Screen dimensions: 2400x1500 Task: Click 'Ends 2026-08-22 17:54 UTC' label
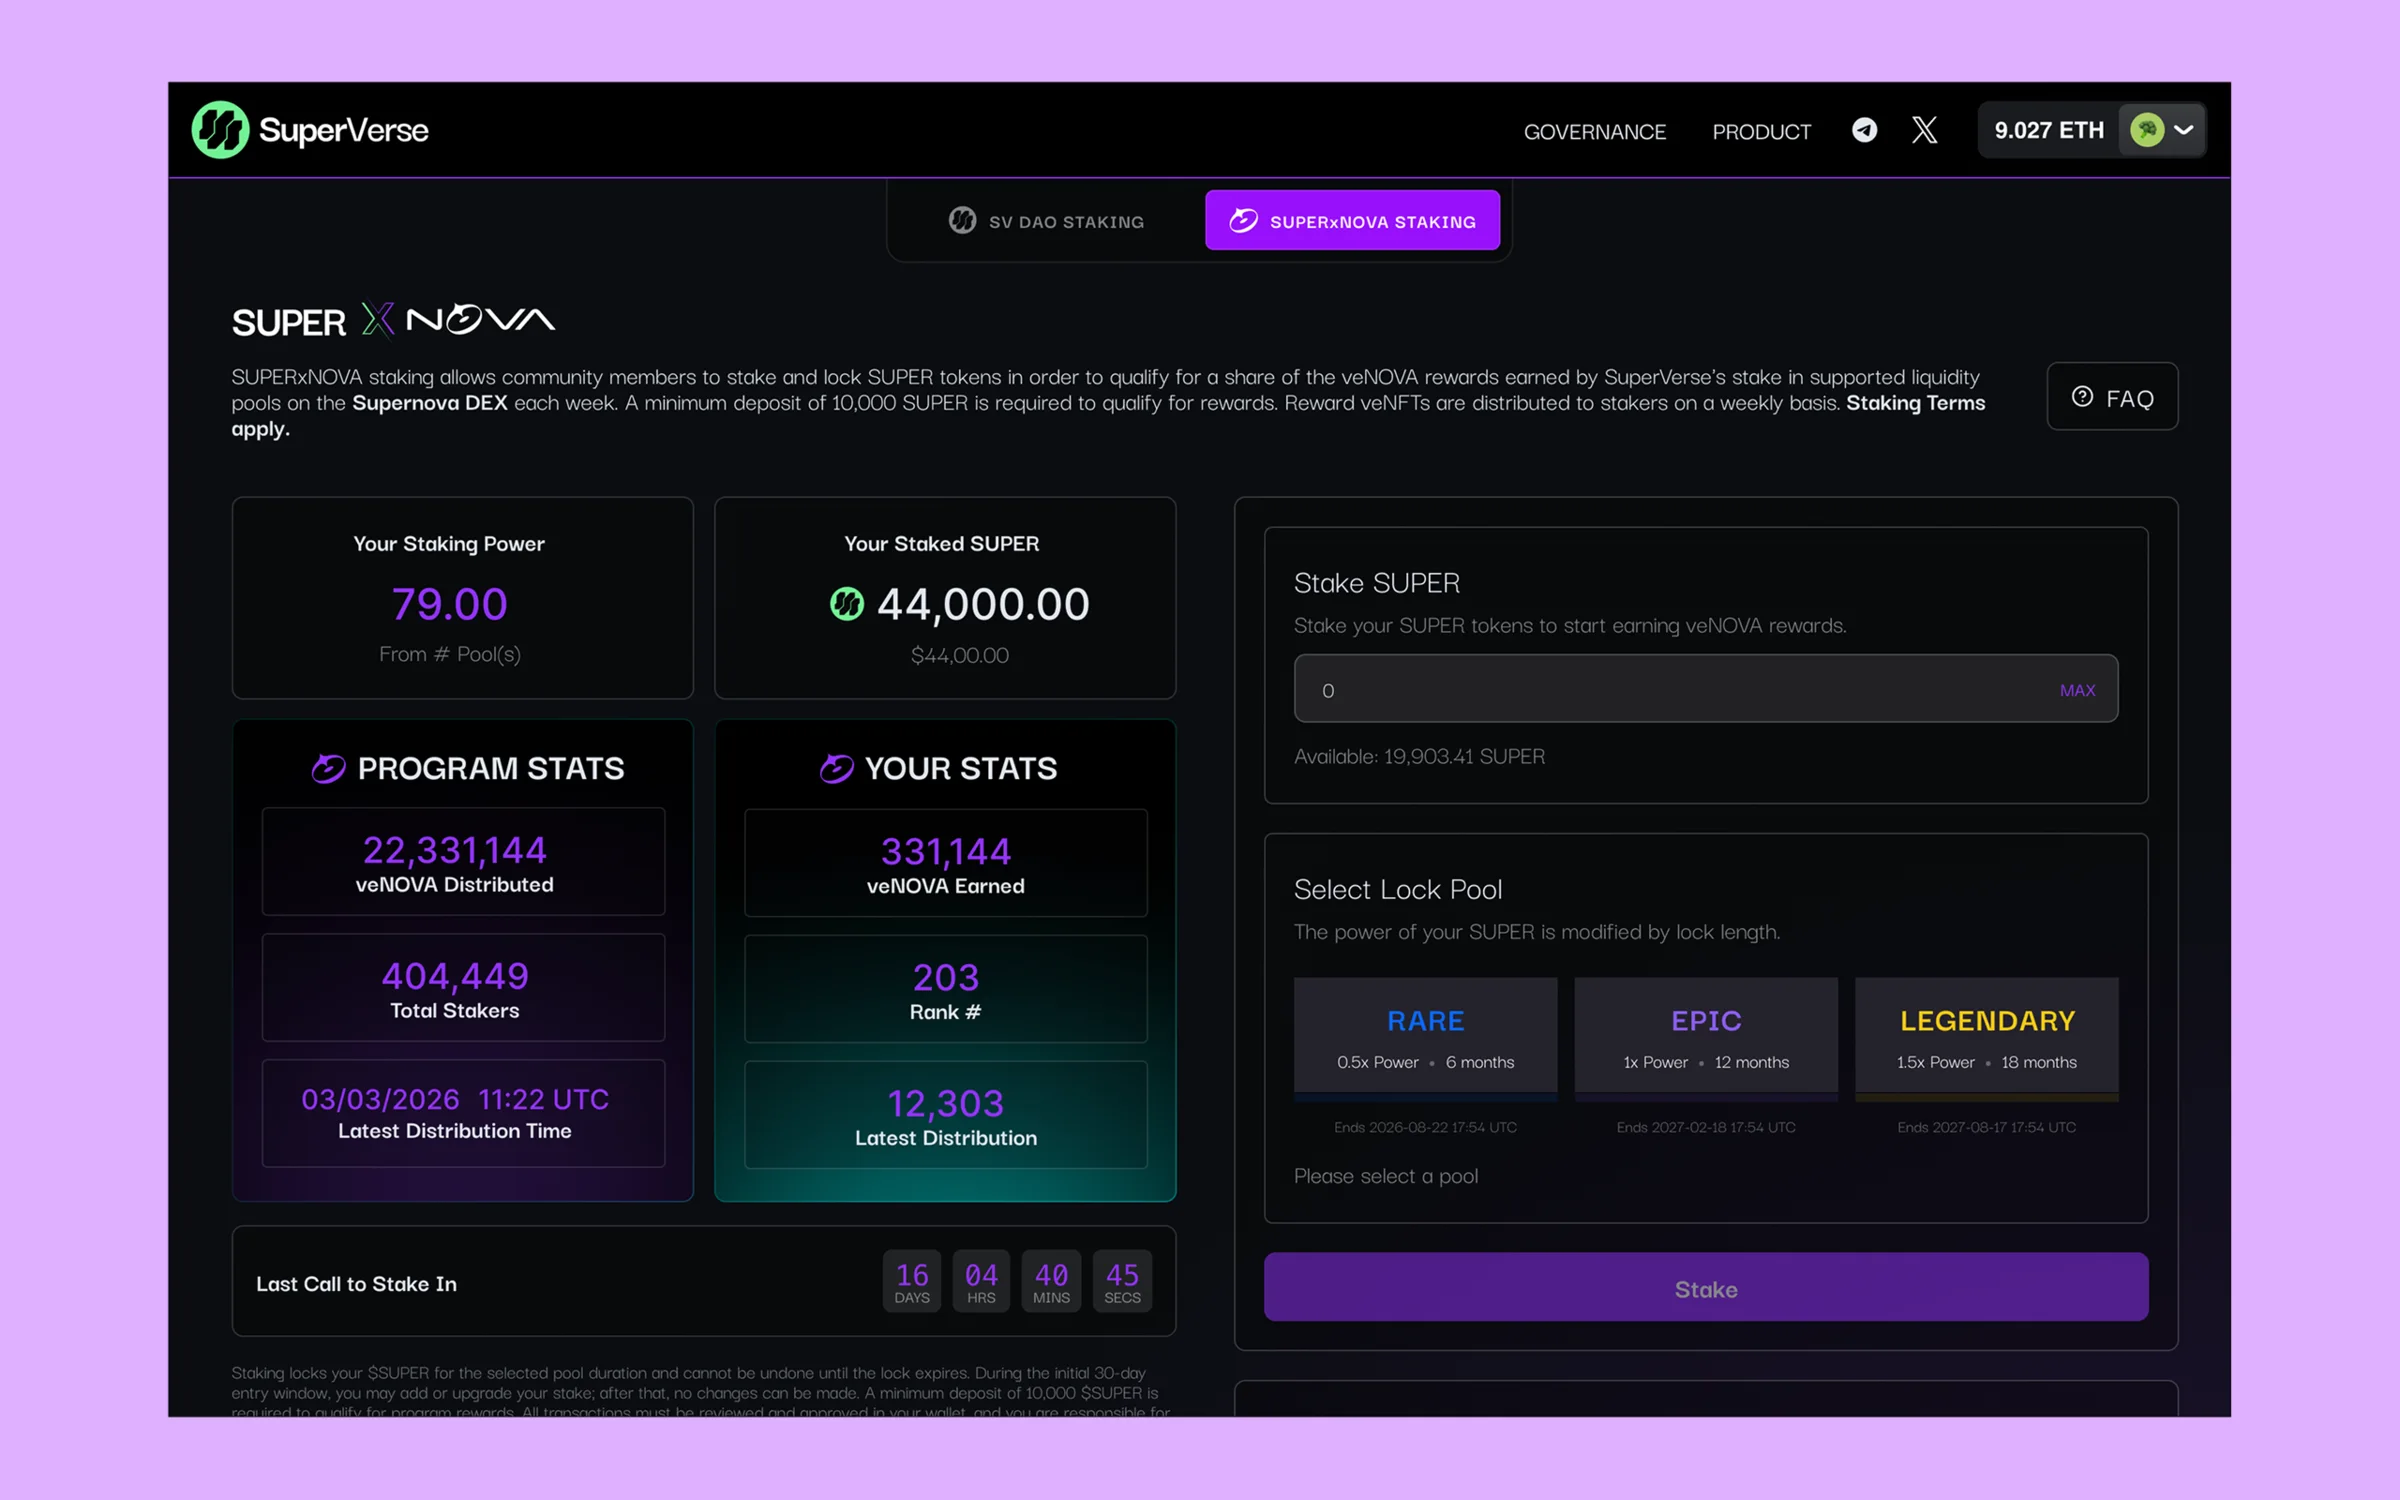1425,1127
